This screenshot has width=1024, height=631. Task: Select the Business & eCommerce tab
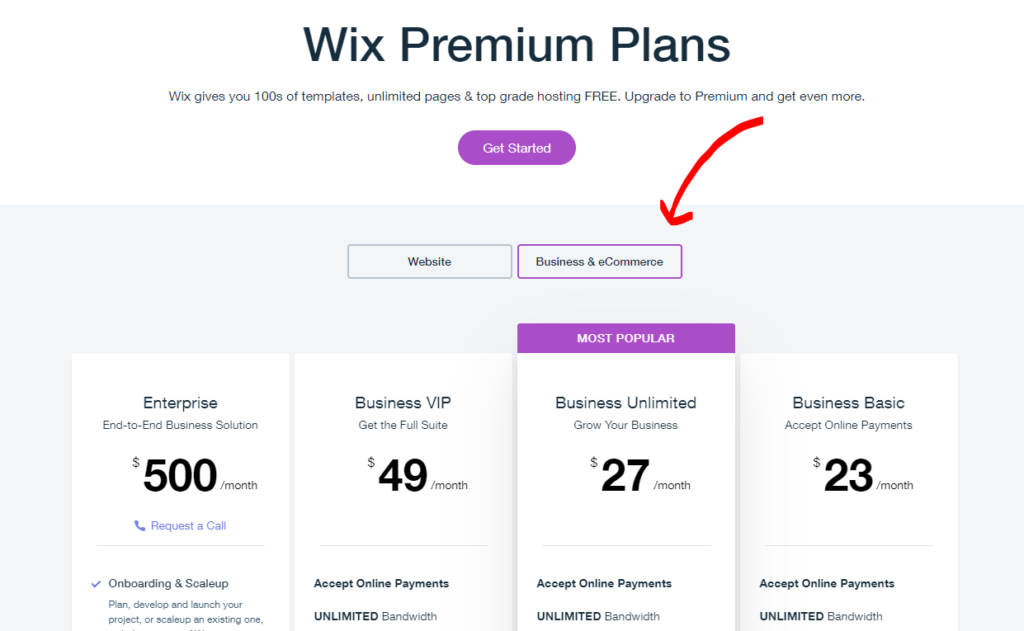point(600,261)
